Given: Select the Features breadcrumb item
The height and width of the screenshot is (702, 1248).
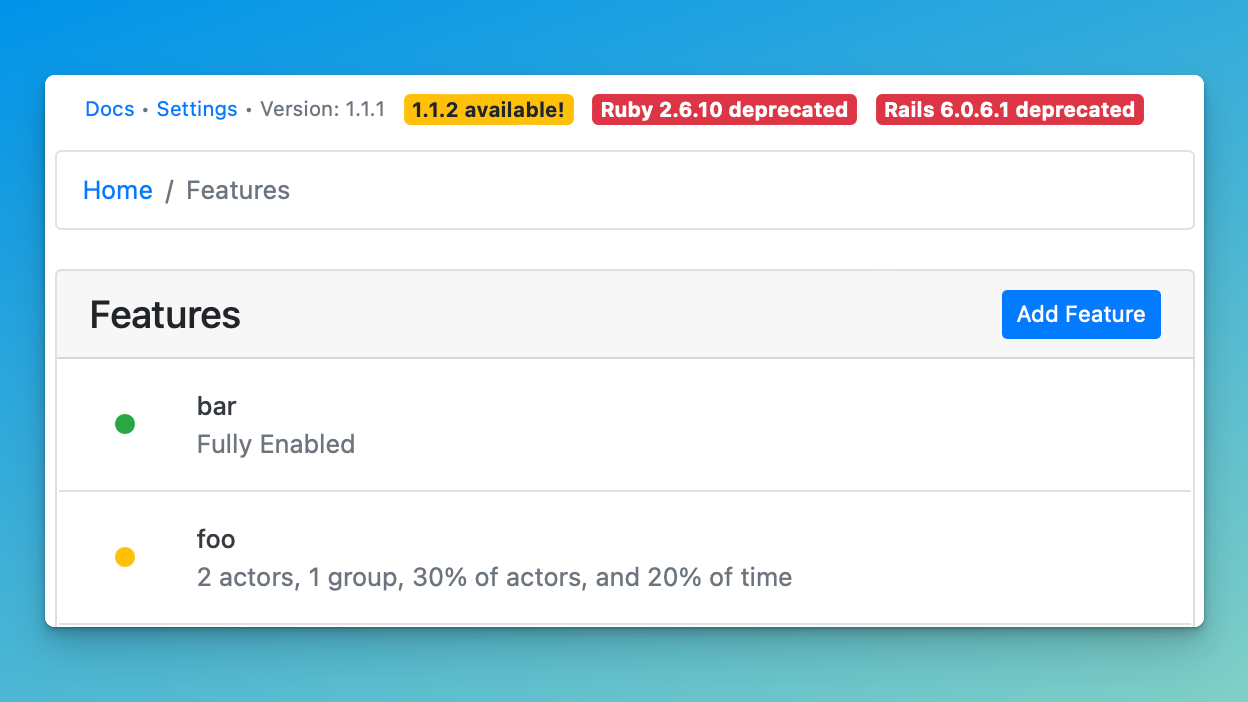Looking at the screenshot, I should [x=238, y=190].
